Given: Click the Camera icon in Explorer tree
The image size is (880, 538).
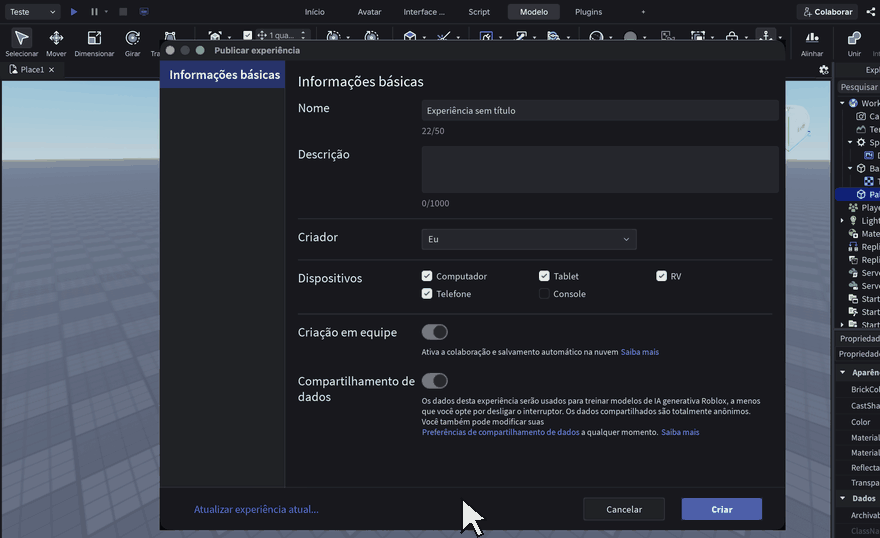Looking at the screenshot, I should click(x=861, y=116).
